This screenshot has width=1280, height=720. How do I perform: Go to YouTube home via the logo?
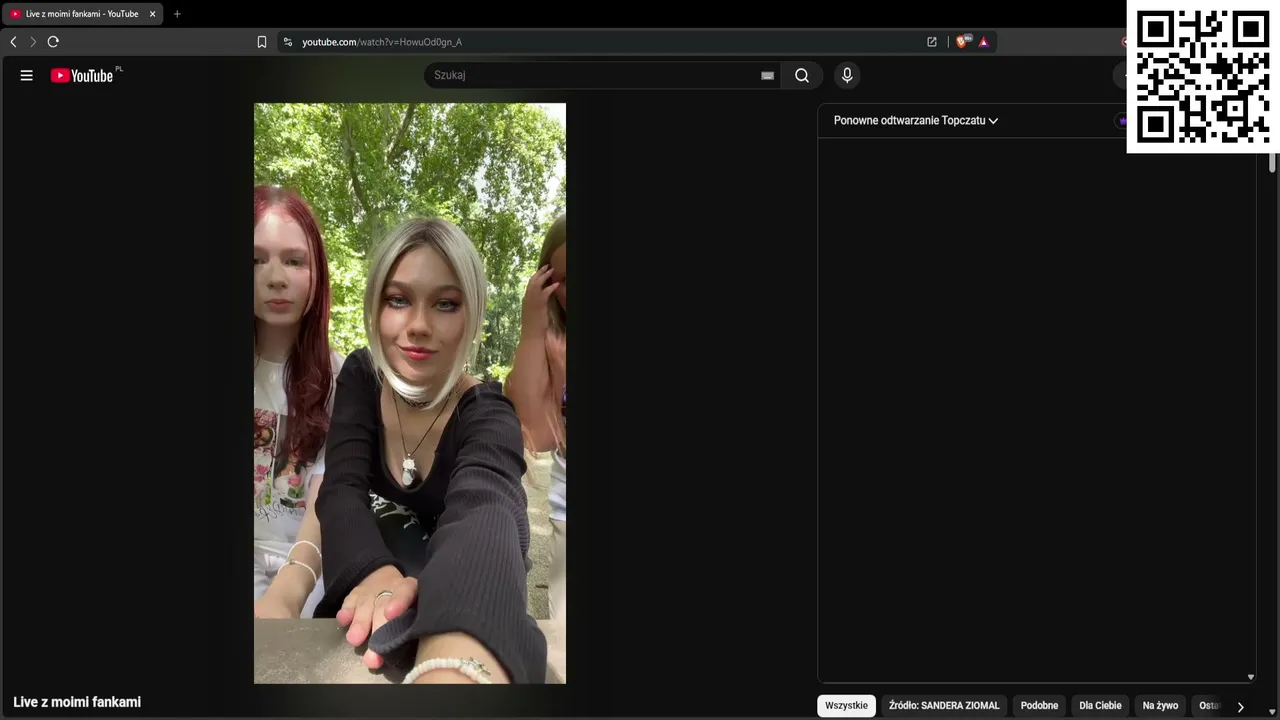pos(82,75)
